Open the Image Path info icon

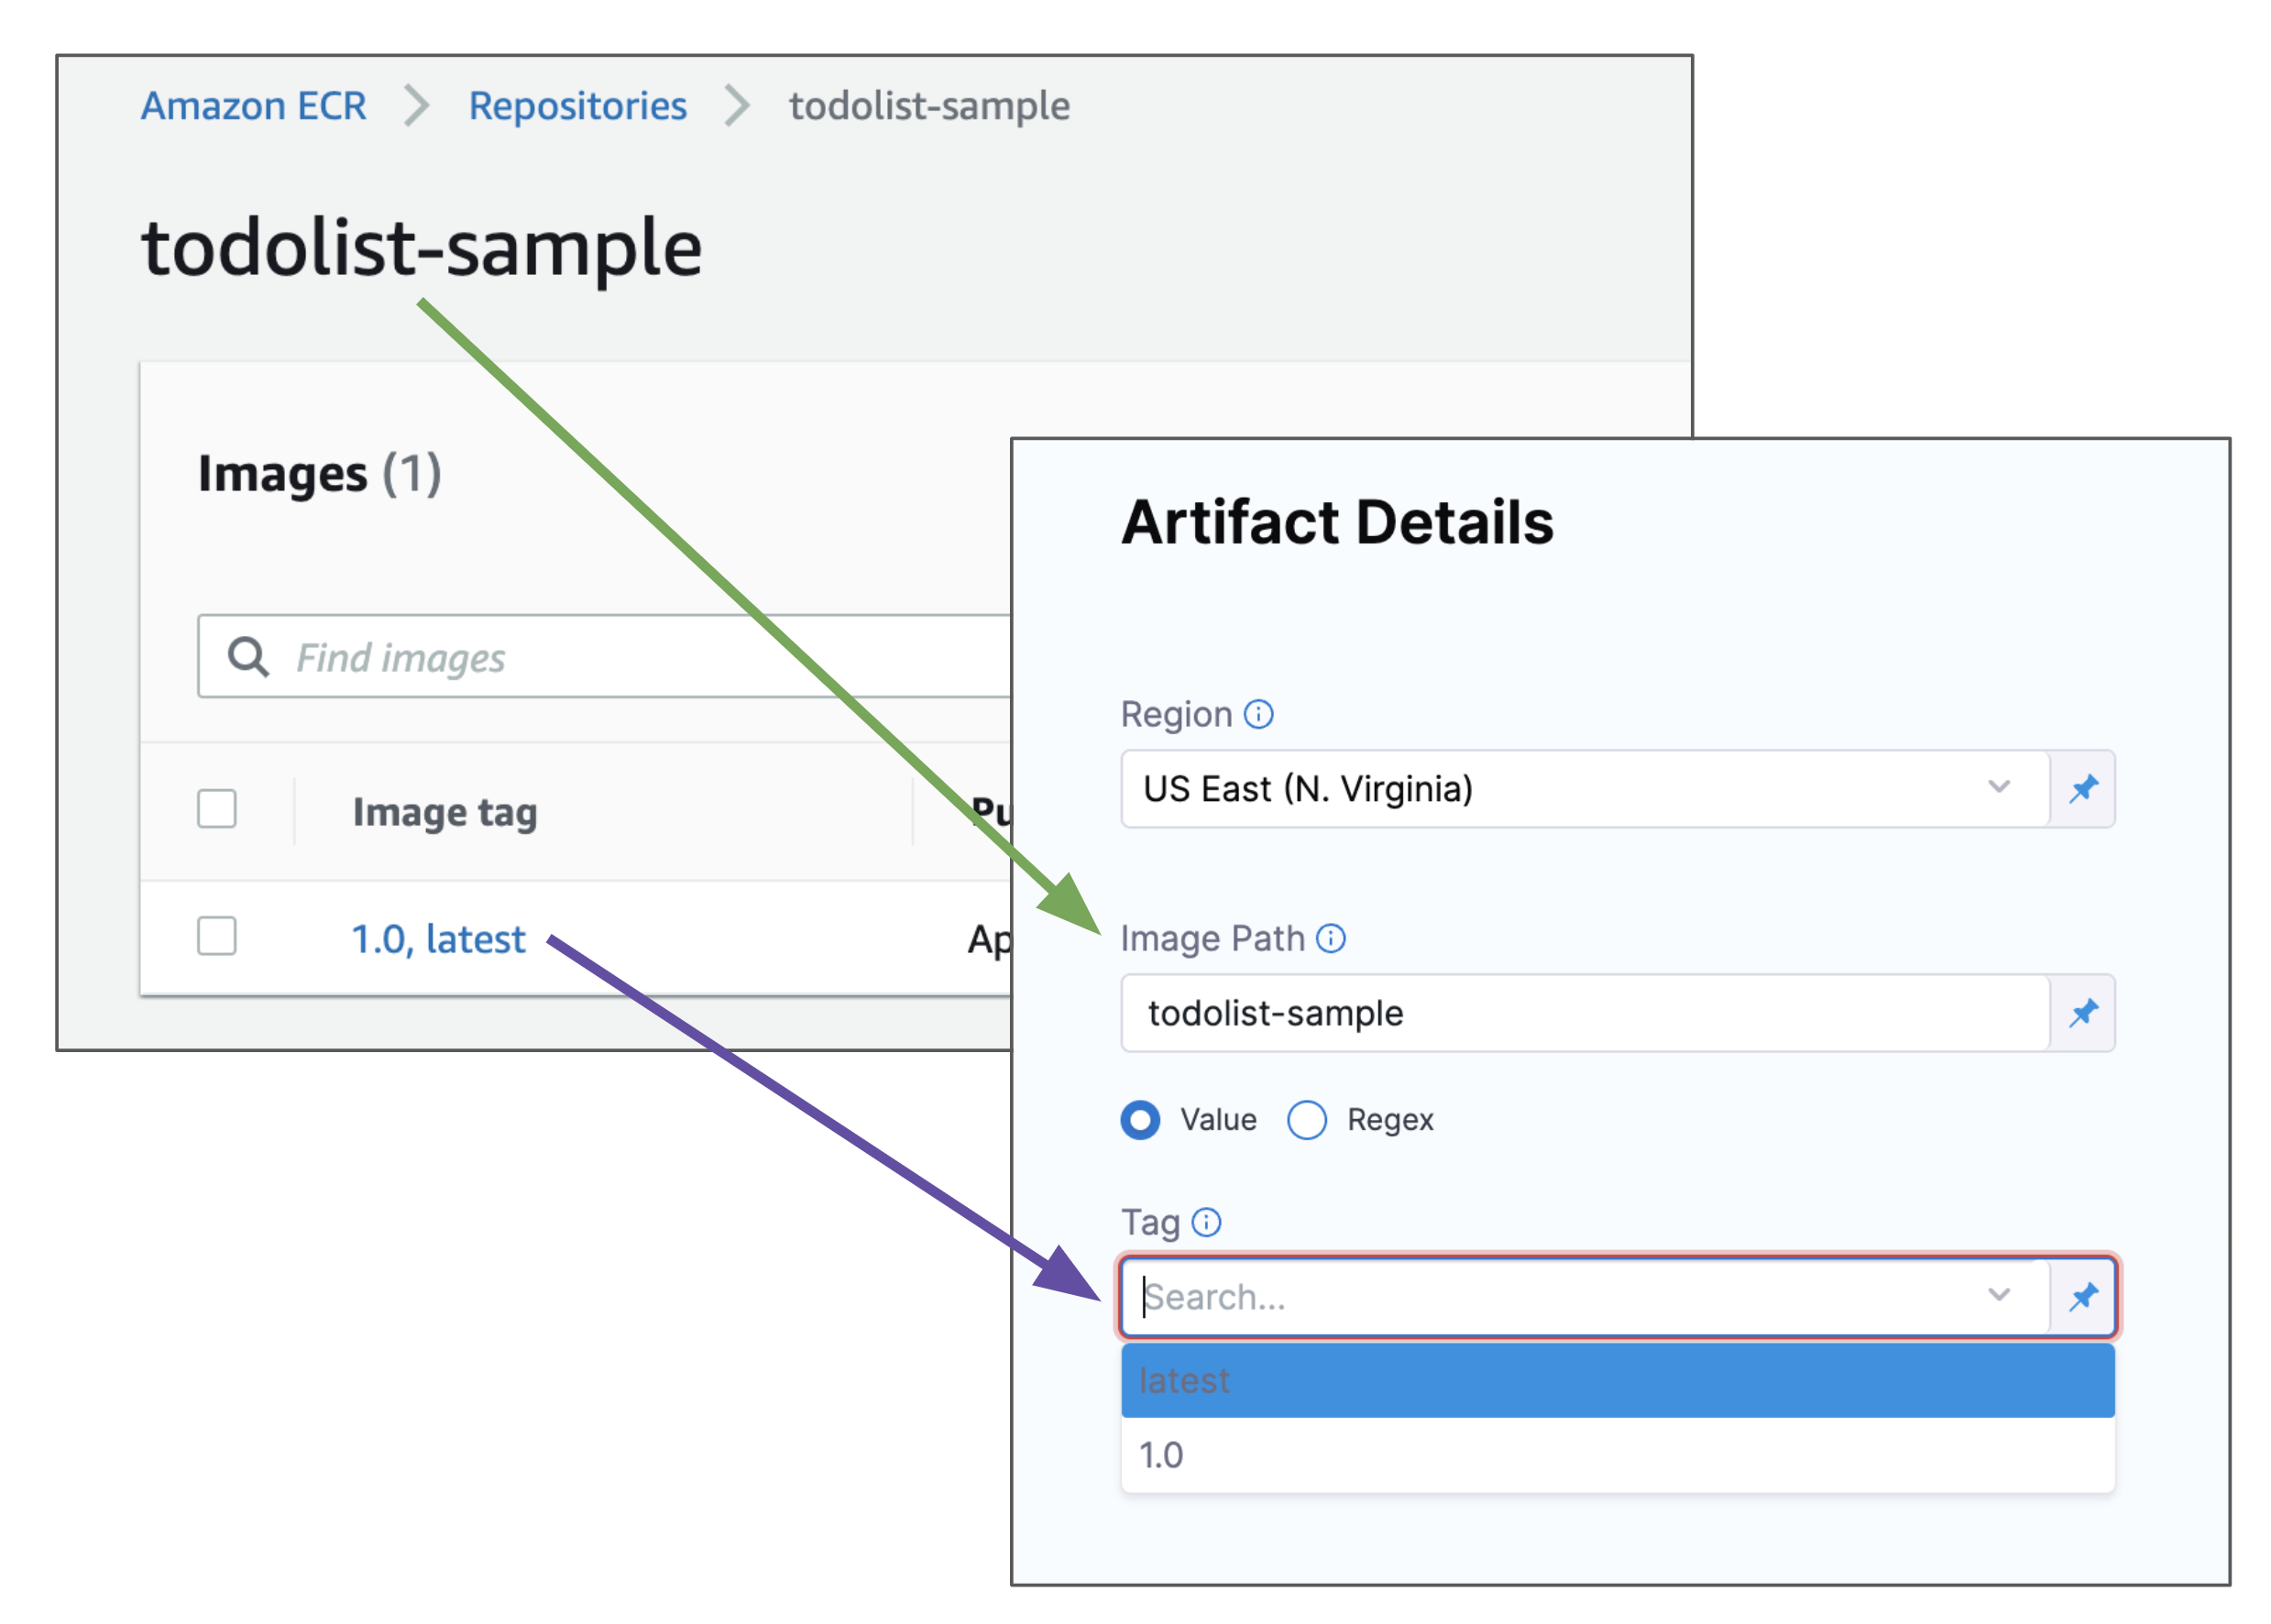tap(1330, 938)
